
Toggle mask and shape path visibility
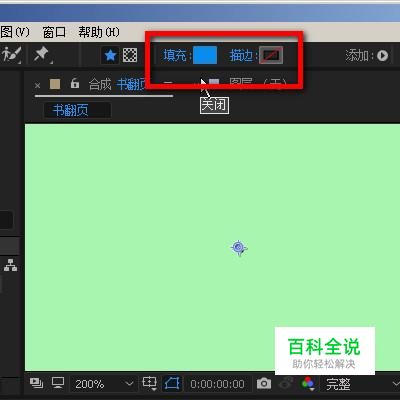click(x=172, y=384)
